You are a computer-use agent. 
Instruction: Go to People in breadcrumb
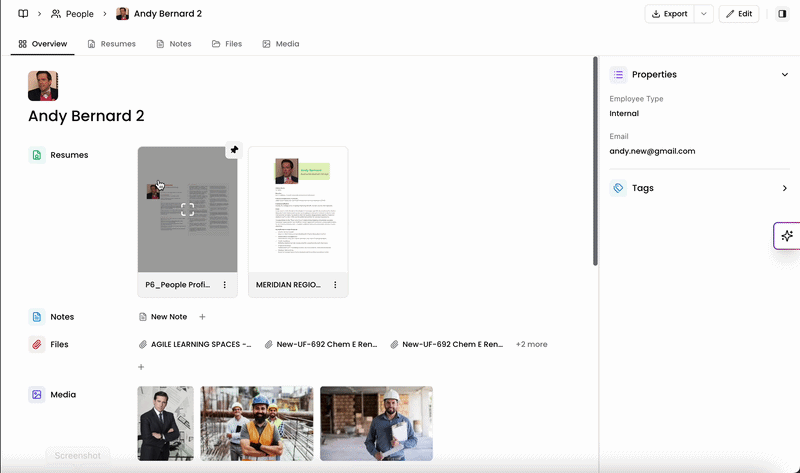(72, 14)
